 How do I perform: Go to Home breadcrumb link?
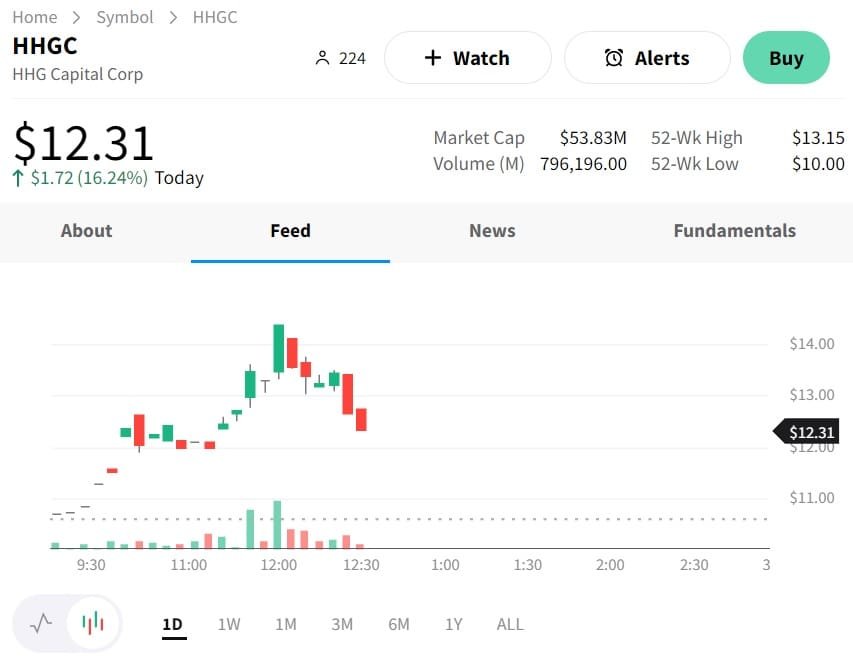coord(34,17)
